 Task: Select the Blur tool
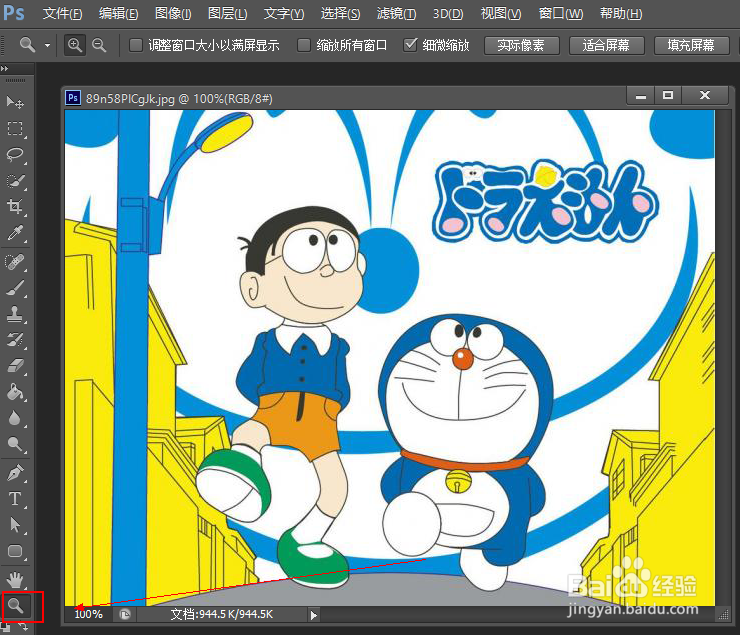pyautogui.click(x=15, y=418)
